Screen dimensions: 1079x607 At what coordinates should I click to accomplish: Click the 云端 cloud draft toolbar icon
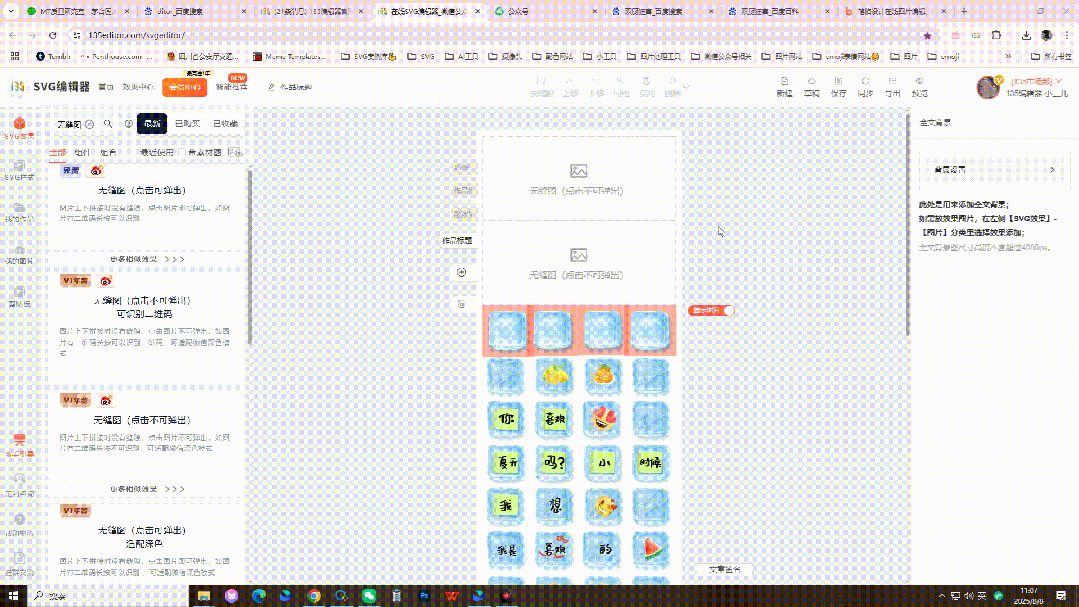[x=811, y=81]
